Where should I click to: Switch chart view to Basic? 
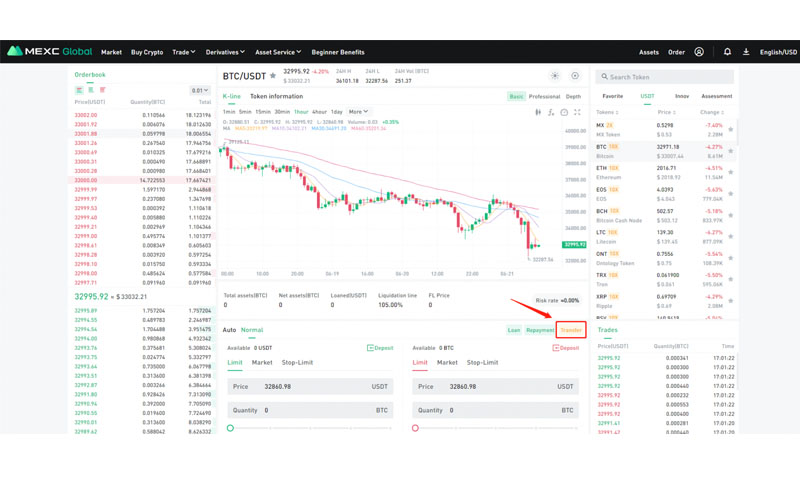coord(516,96)
